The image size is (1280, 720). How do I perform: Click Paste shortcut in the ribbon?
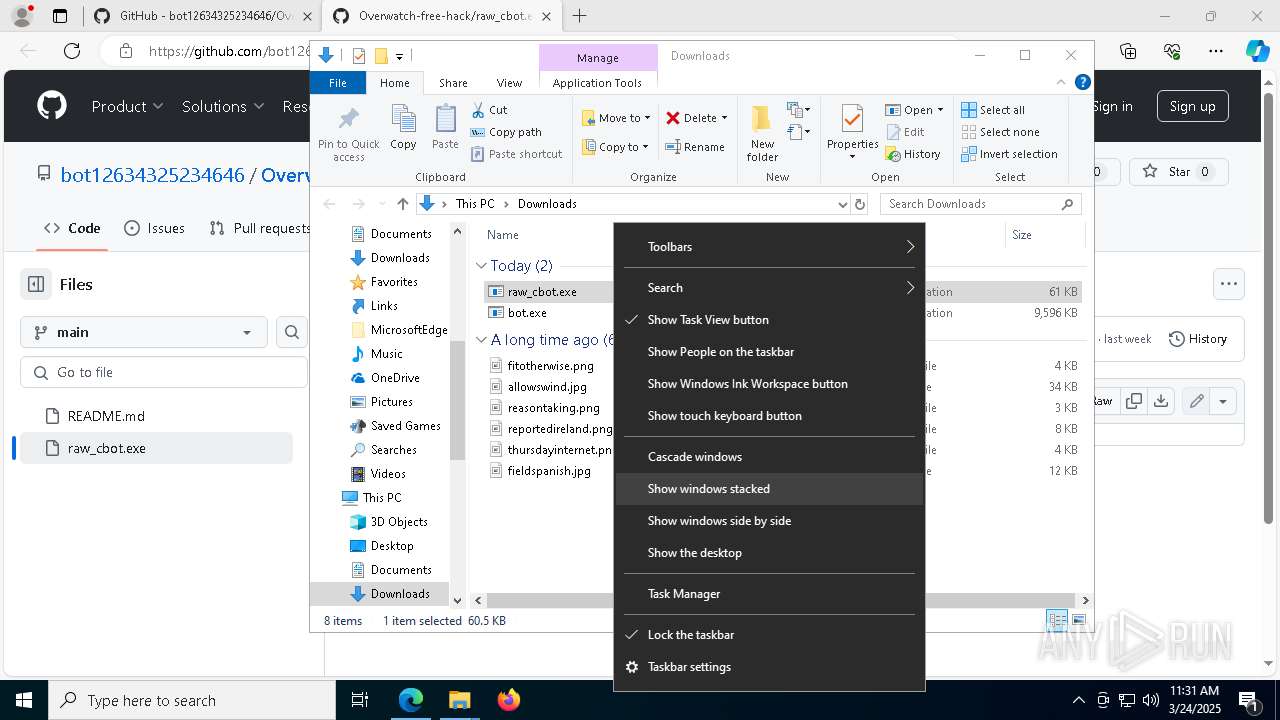[x=516, y=154]
